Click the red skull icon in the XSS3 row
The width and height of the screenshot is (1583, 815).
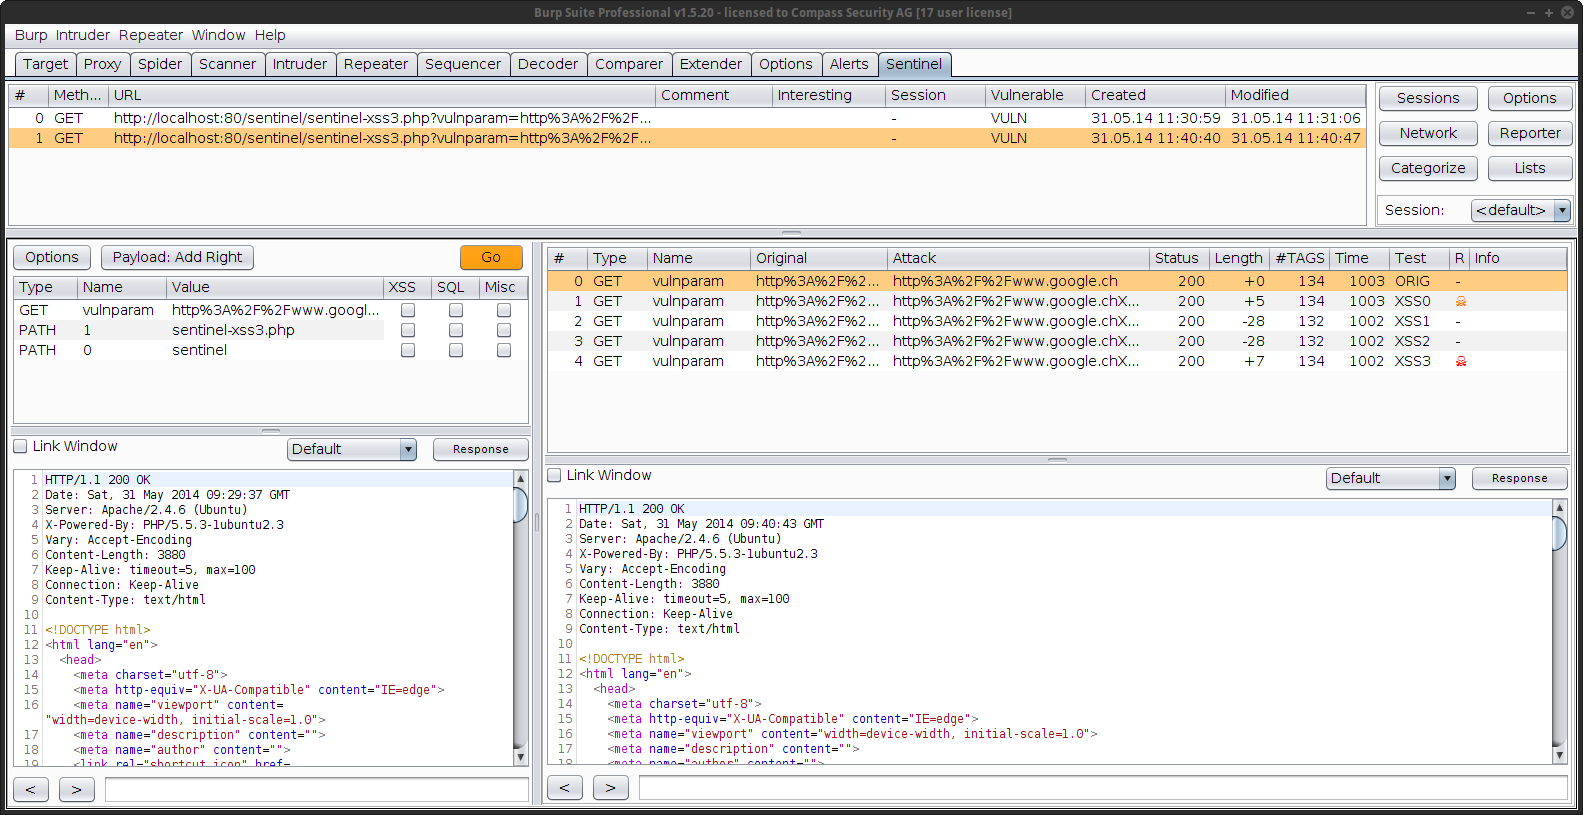pyautogui.click(x=1460, y=361)
